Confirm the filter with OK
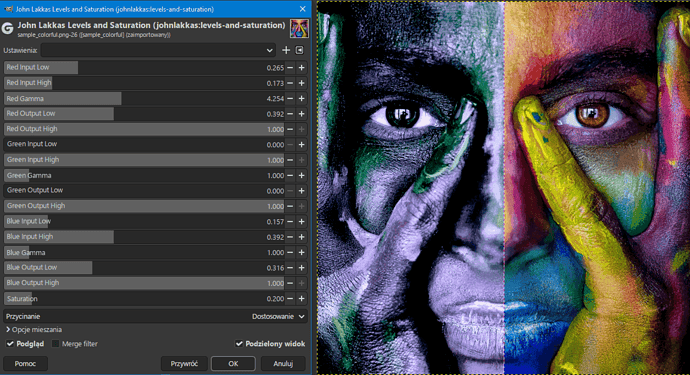 (x=233, y=364)
